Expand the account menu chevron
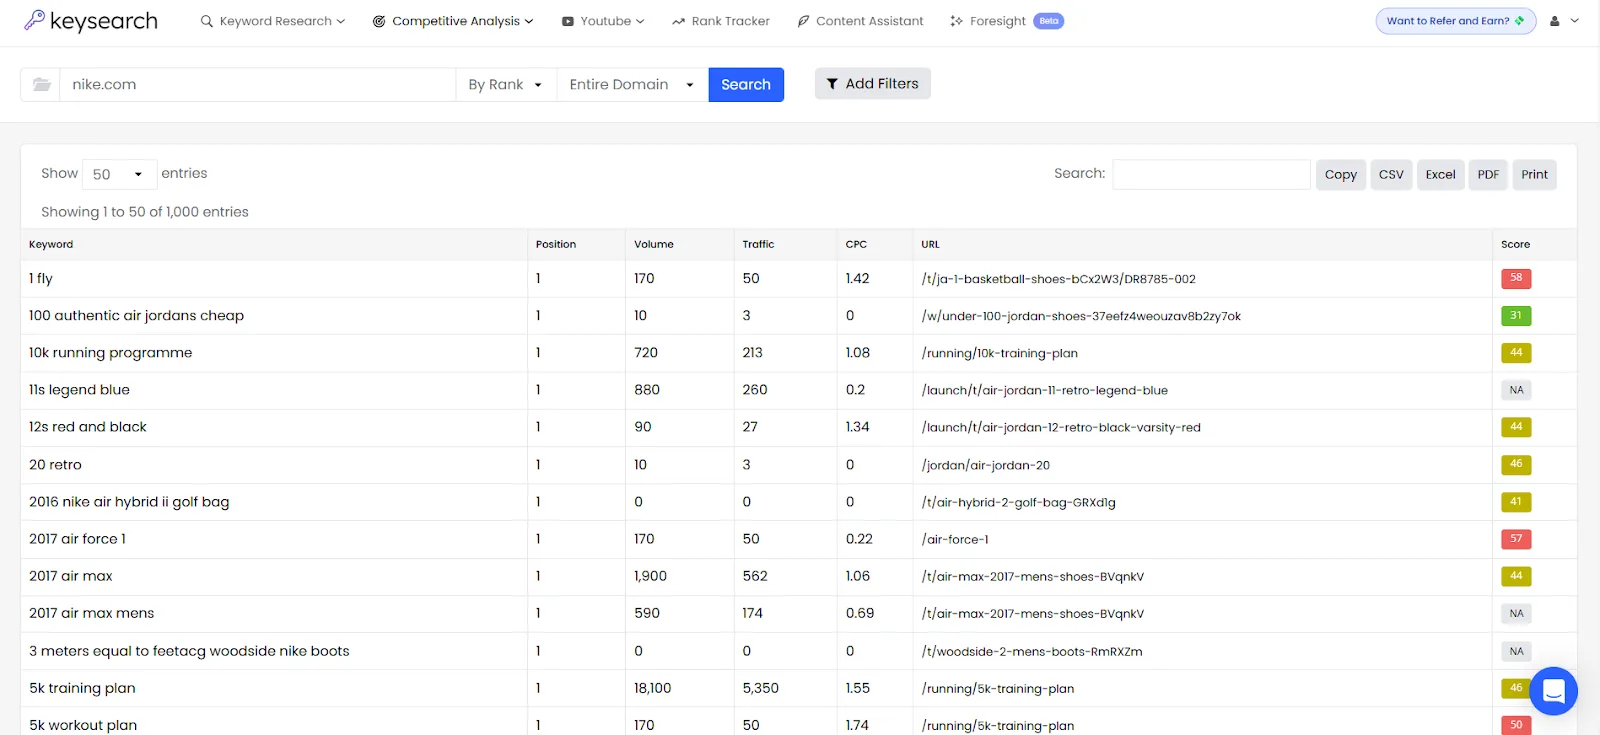 tap(1575, 21)
